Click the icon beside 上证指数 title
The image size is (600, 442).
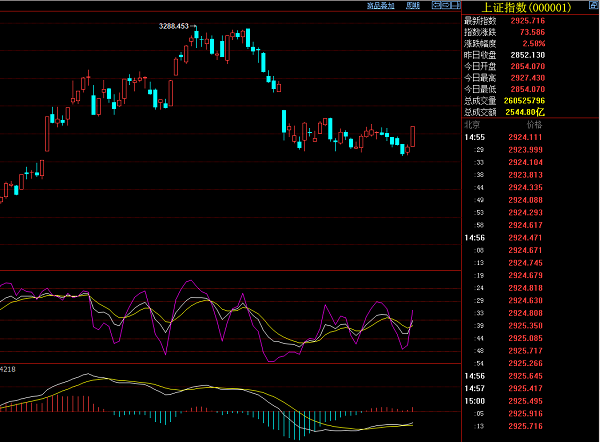click(593, 5)
